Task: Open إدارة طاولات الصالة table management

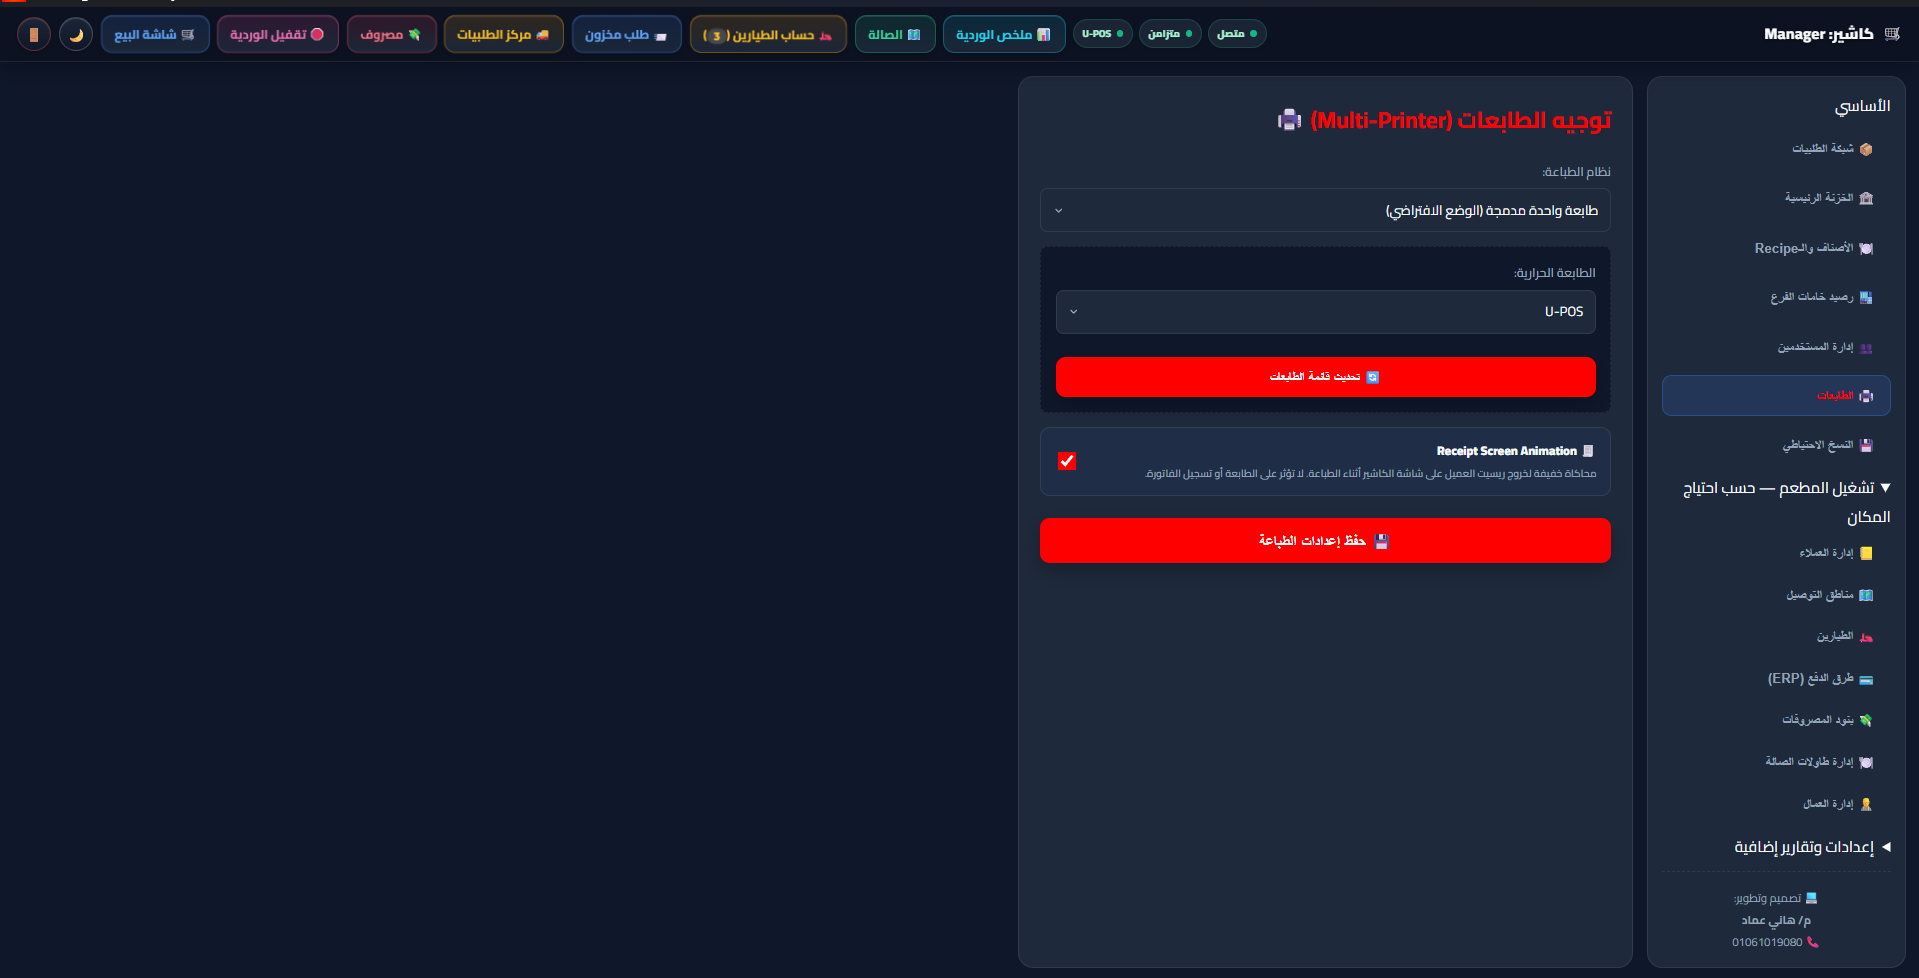Action: click(1776, 762)
